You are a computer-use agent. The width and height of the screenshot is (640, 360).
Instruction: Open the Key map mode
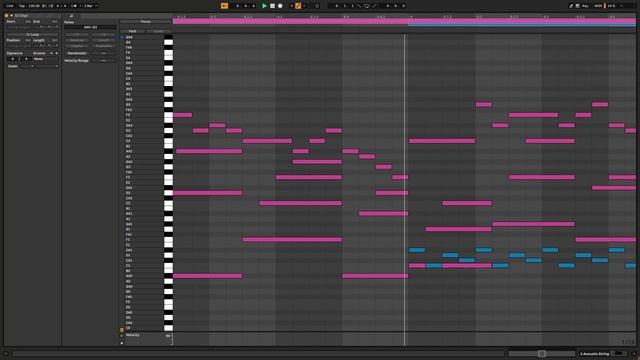(585, 6)
